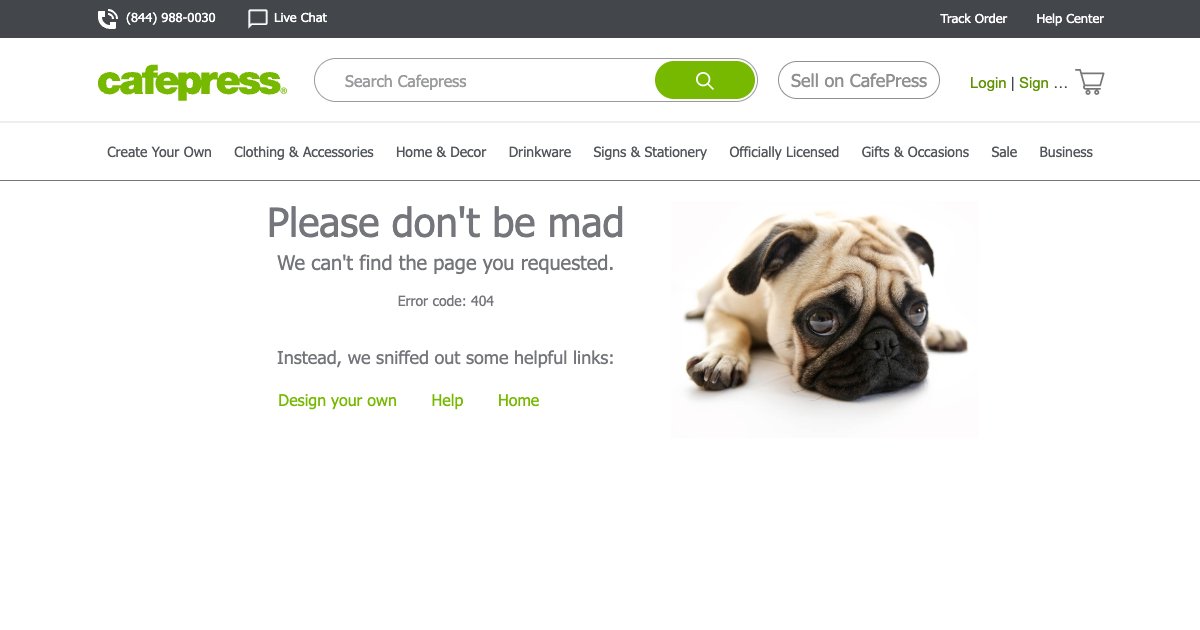Open the Create Your Own menu
Viewport: 1200px width, 630px height.
tap(159, 152)
